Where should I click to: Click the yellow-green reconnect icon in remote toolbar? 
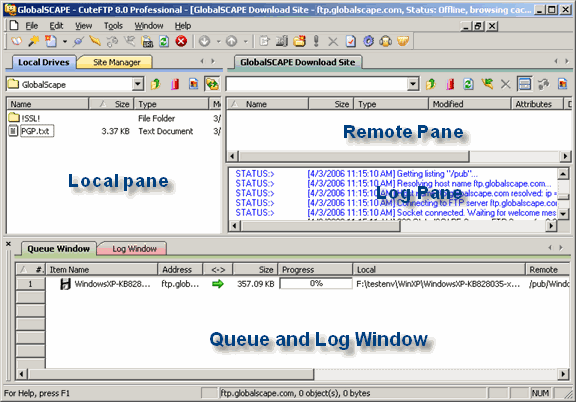487,84
